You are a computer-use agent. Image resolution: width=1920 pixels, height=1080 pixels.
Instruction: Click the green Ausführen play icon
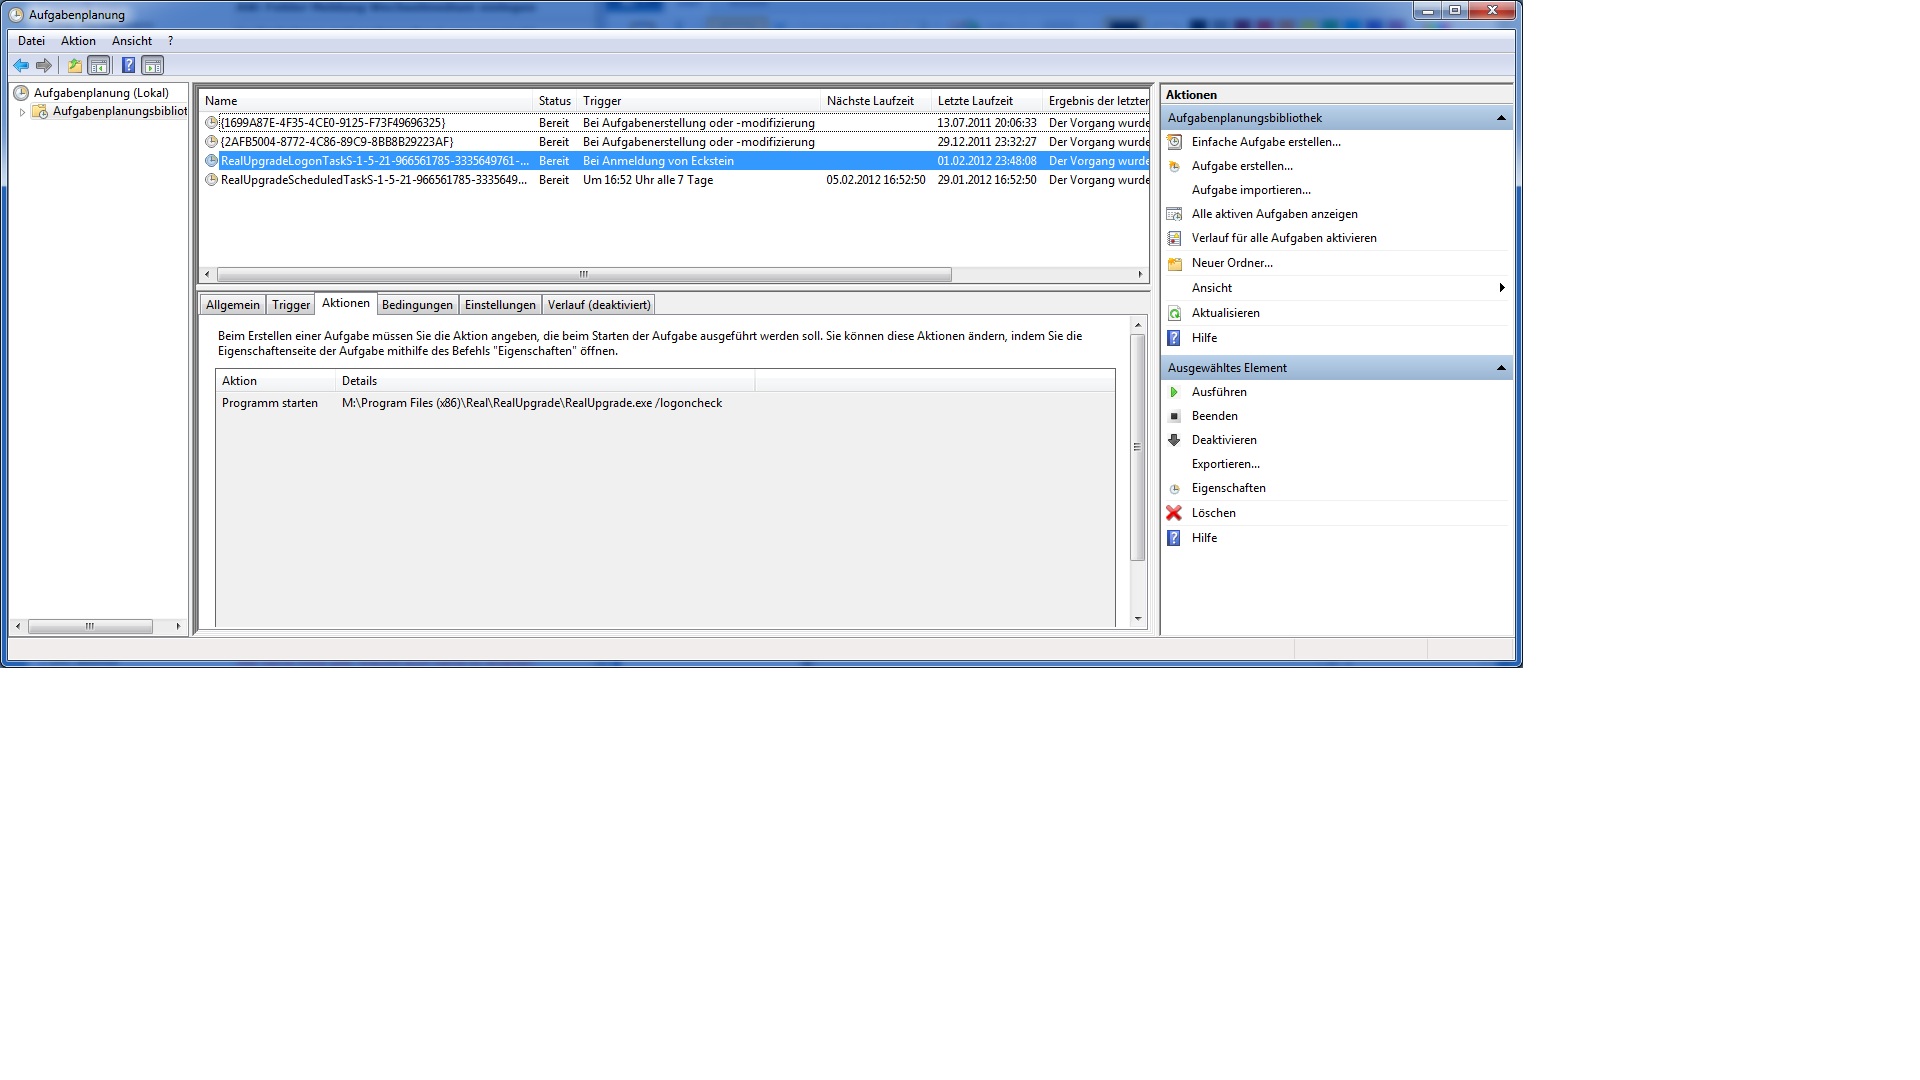(1175, 392)
